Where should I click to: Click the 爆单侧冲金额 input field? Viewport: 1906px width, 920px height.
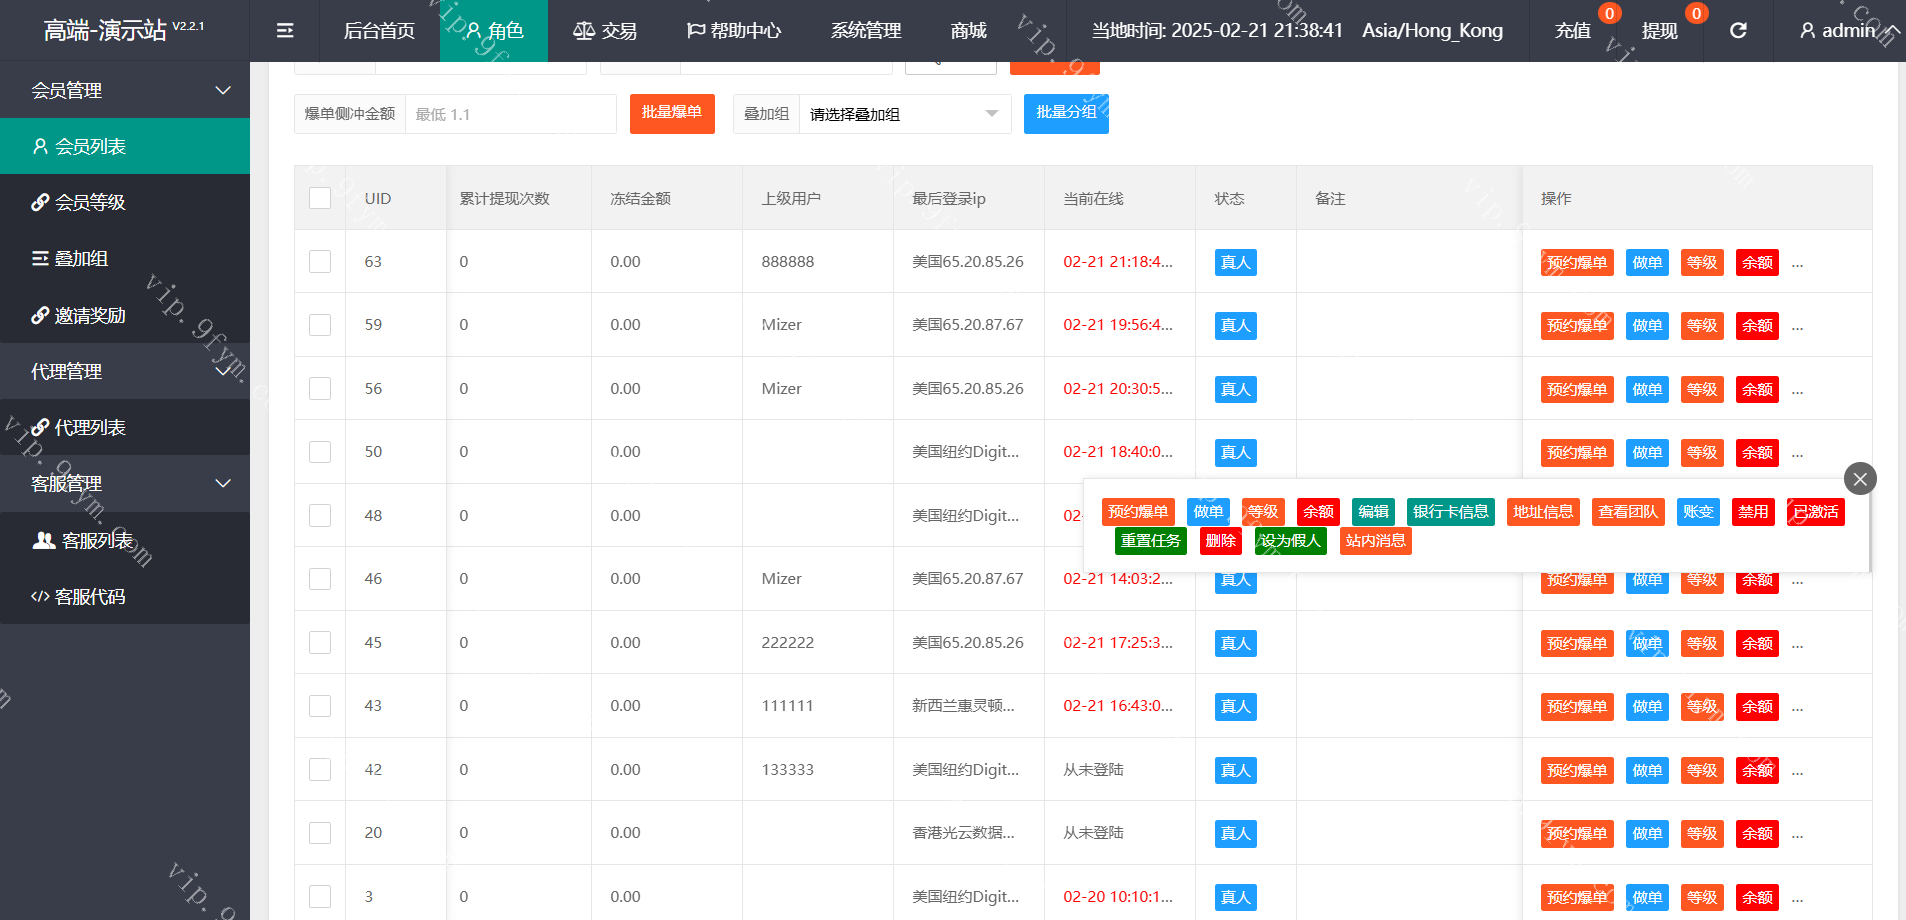[x=510, y=115]
